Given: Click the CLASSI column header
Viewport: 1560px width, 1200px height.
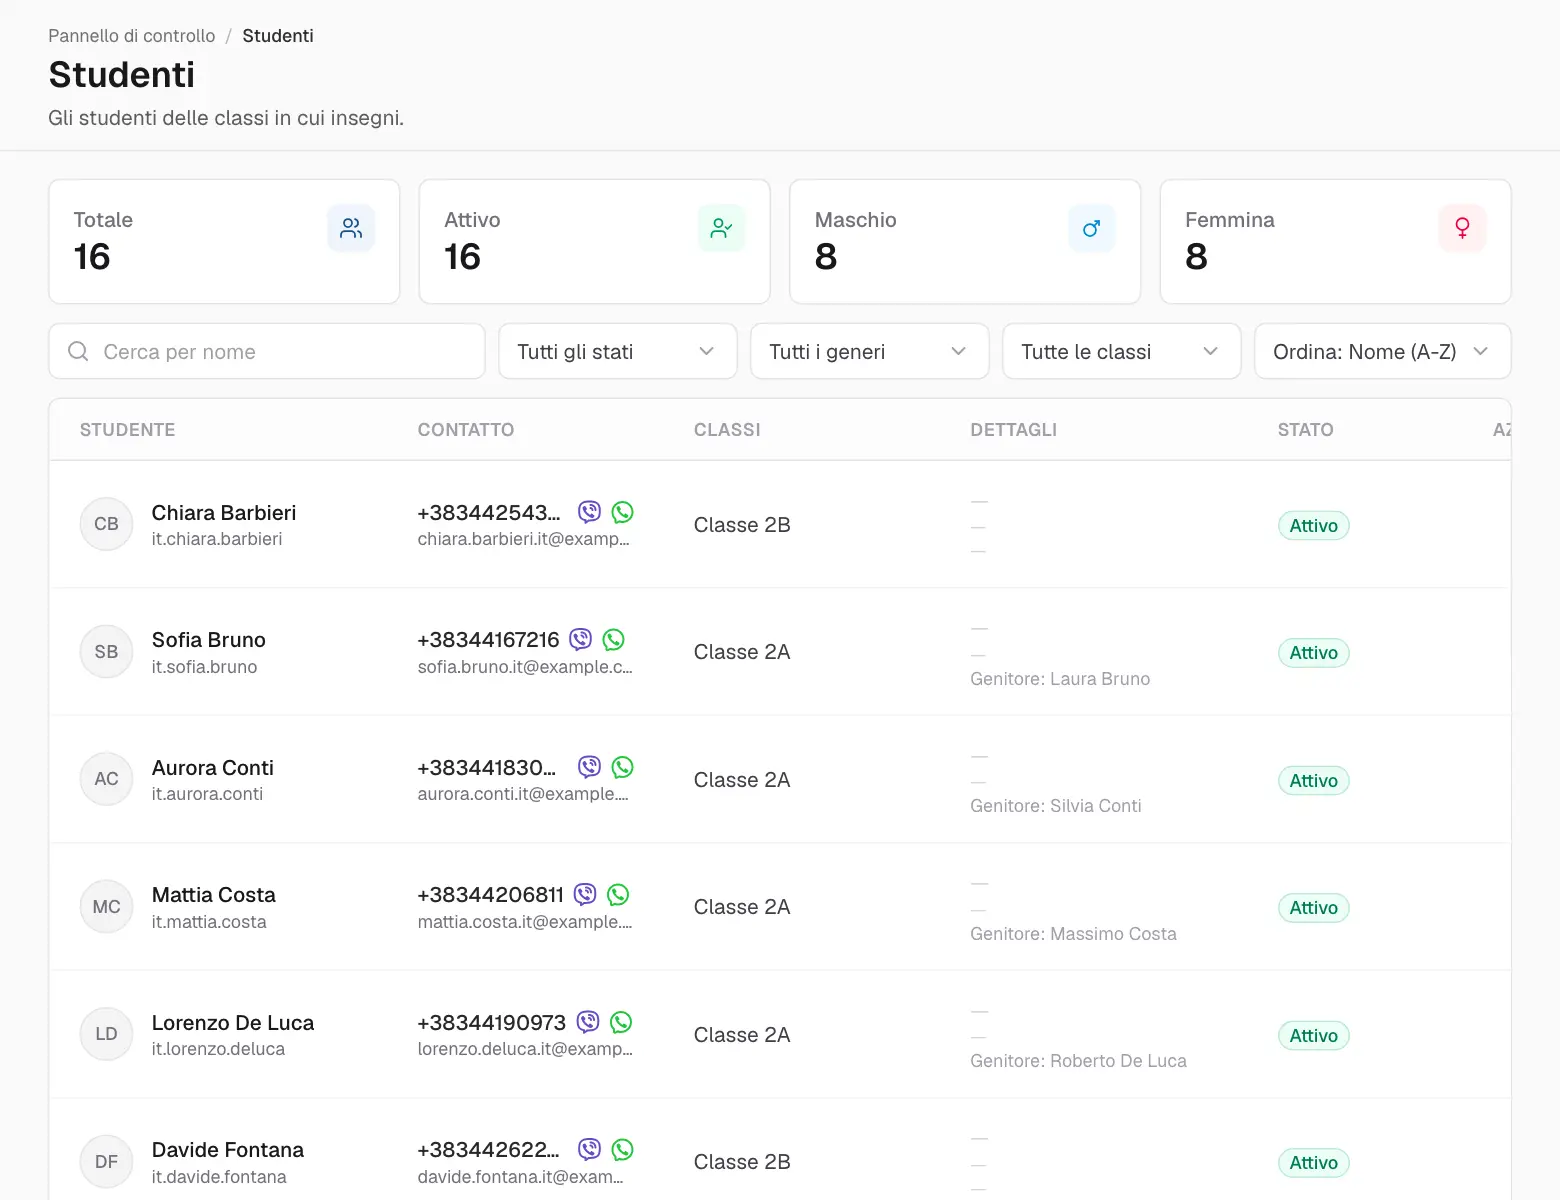Looking at the screenshot, I should point(727,430).
